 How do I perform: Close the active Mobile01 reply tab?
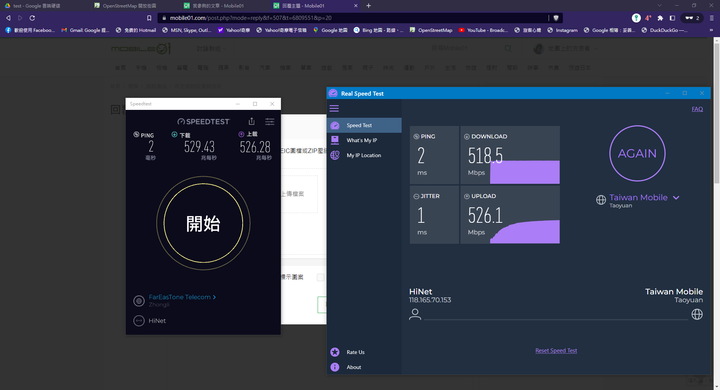pyautogui.click(x=355, y=6)
